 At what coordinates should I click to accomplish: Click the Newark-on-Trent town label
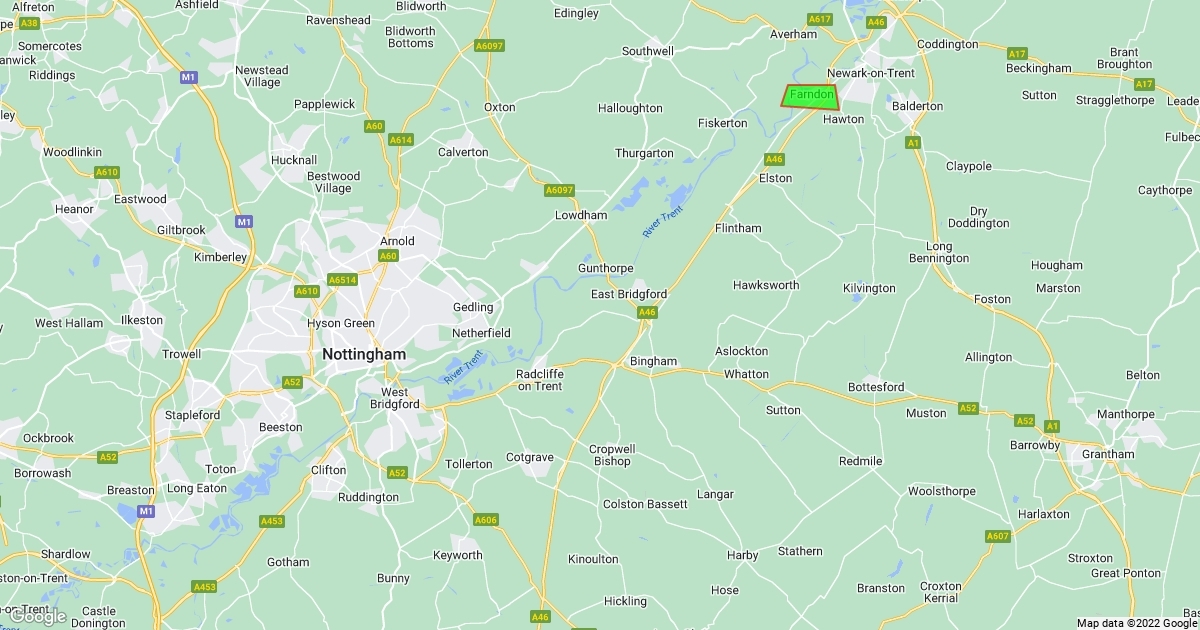(871, 73)
